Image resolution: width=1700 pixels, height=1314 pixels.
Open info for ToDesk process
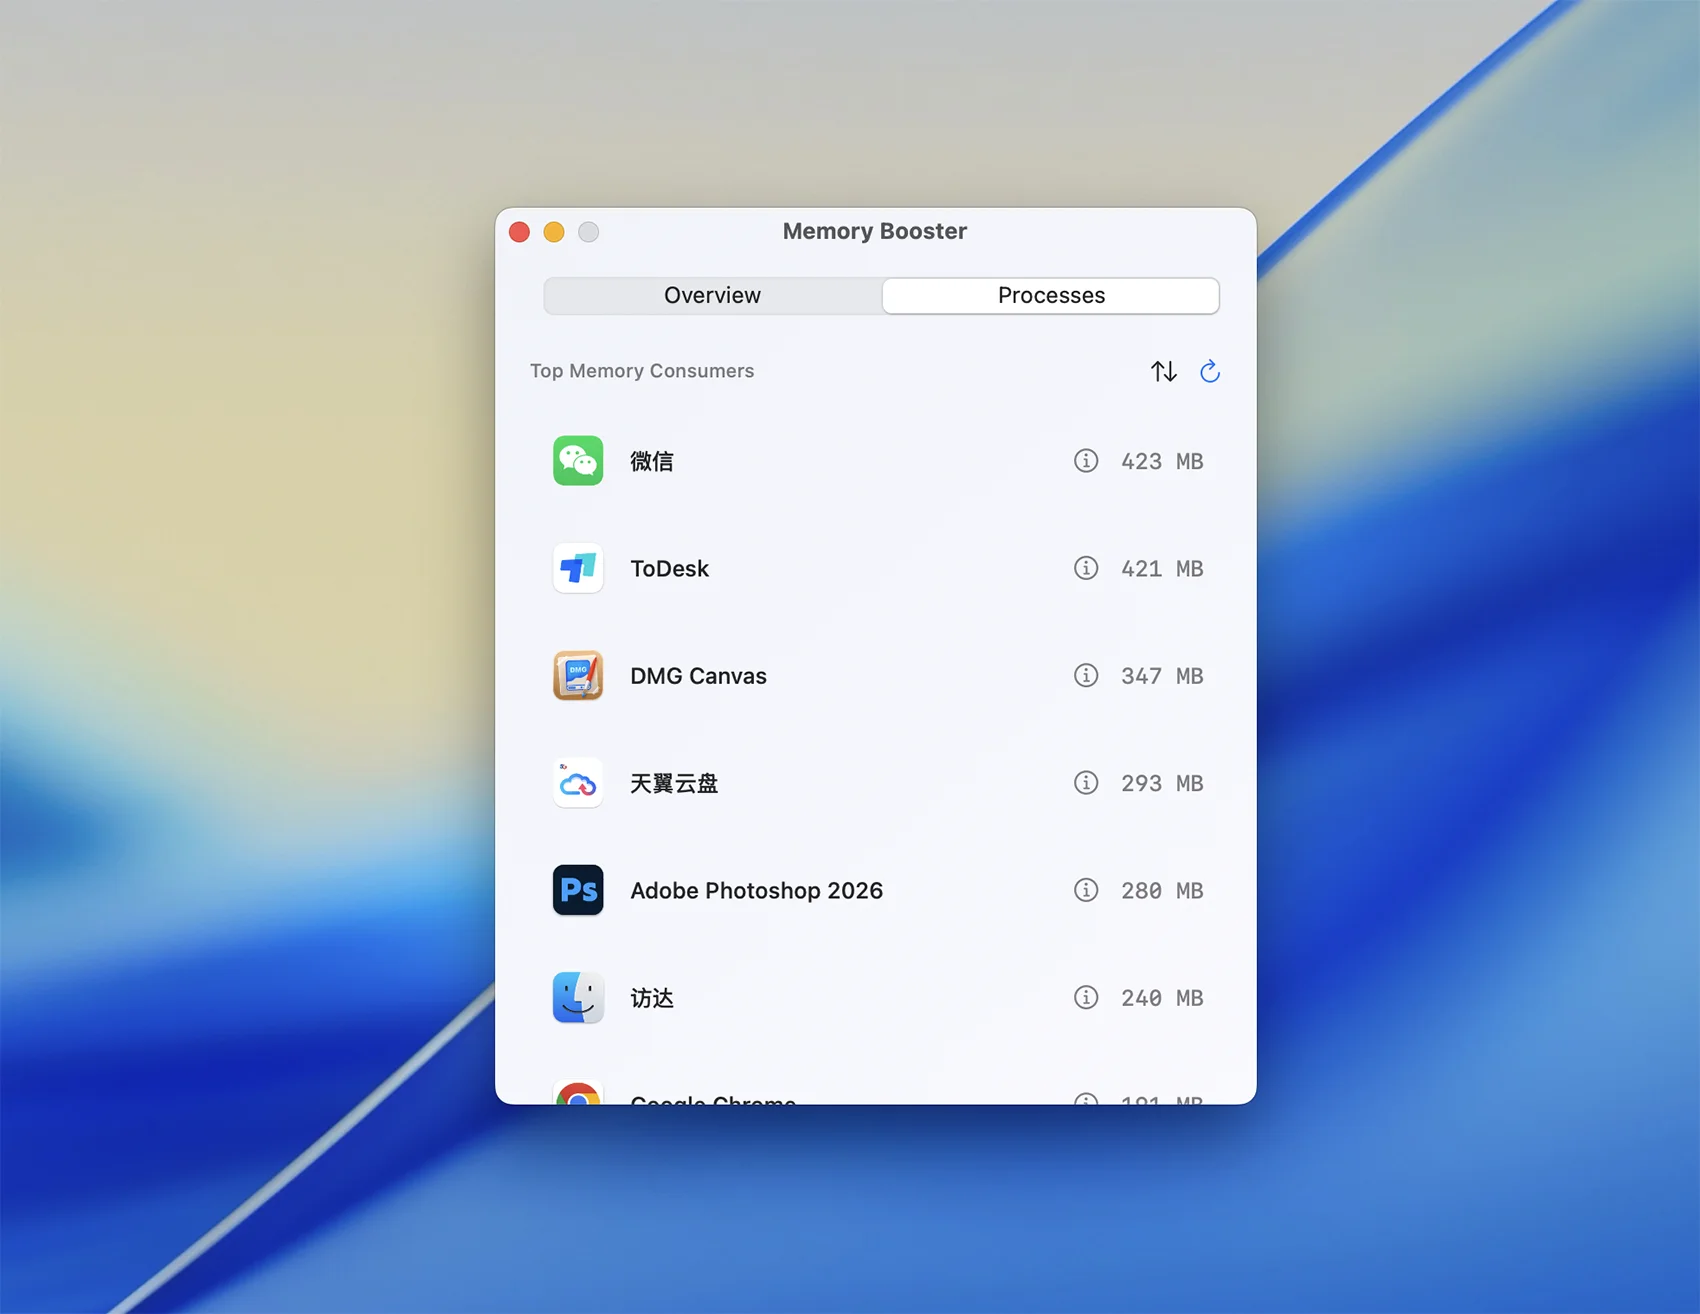1086,568
